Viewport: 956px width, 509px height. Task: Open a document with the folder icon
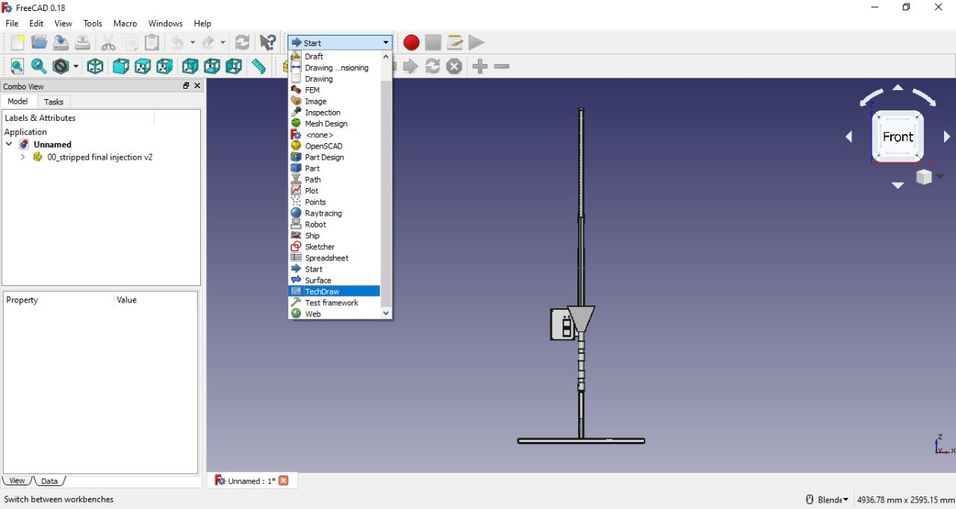pyautogui.click(x=39, y=42)
